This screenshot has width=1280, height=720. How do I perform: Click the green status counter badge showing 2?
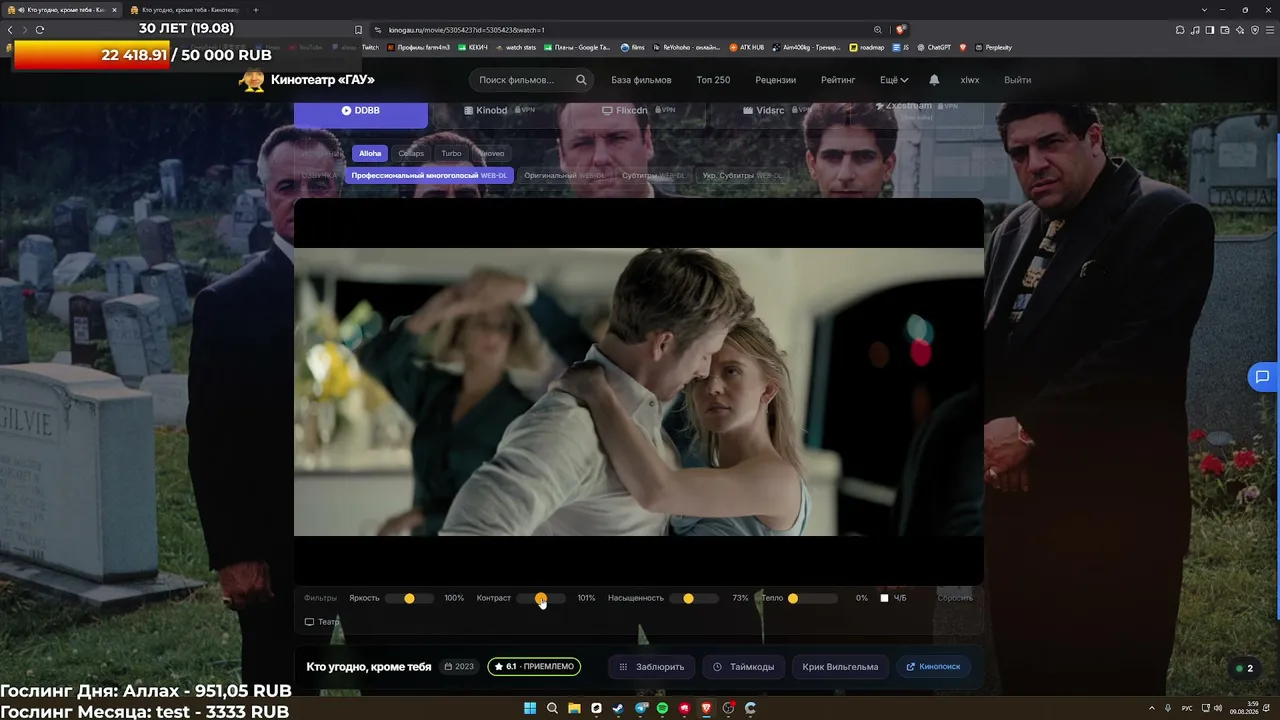click(x=1245, y=668)
